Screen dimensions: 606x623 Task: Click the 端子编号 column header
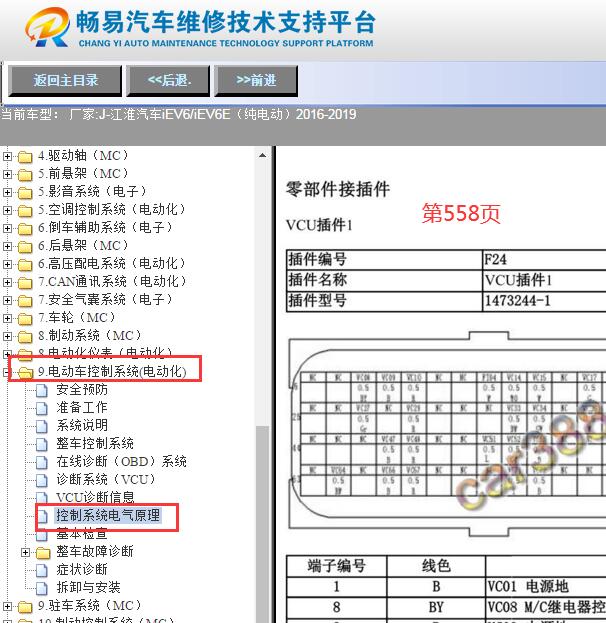pos(337,566)
